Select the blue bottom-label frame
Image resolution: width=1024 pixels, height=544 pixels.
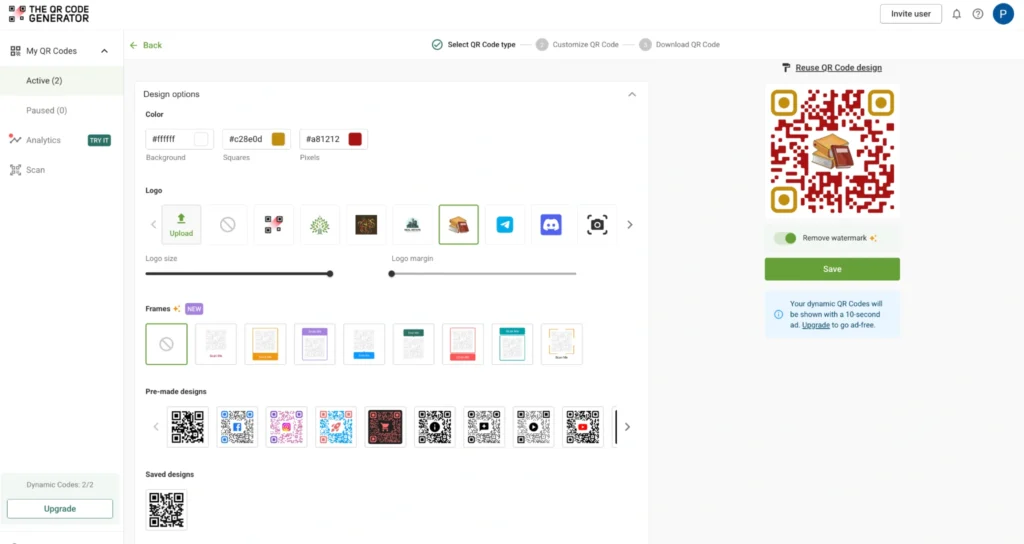pos(364,344)
